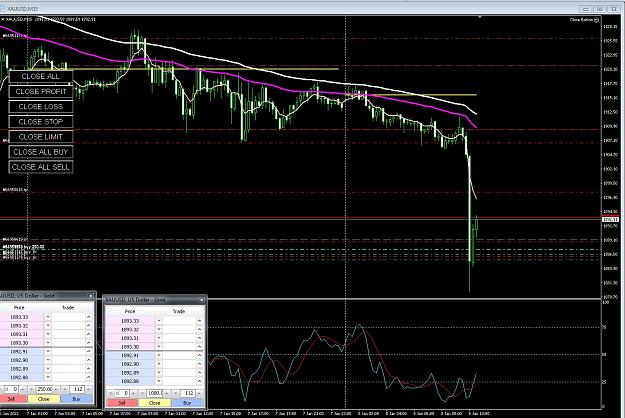The image size is (625, 418).
Task: Click up arrow at 1893.33 in 1000-volume panel
Action: pos(199,321)
